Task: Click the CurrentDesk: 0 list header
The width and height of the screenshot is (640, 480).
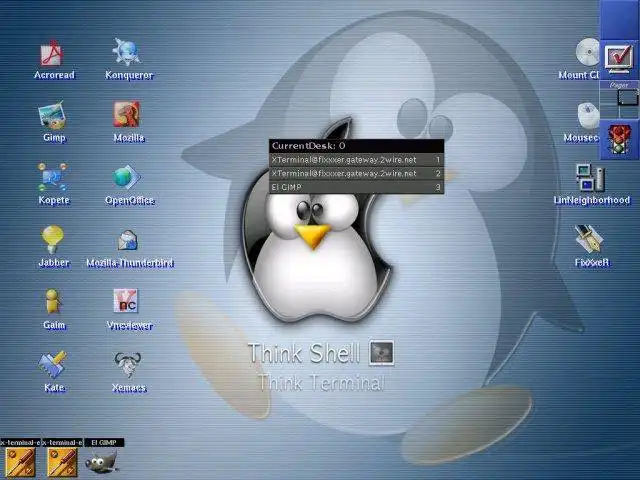Action: pos(356,146)
